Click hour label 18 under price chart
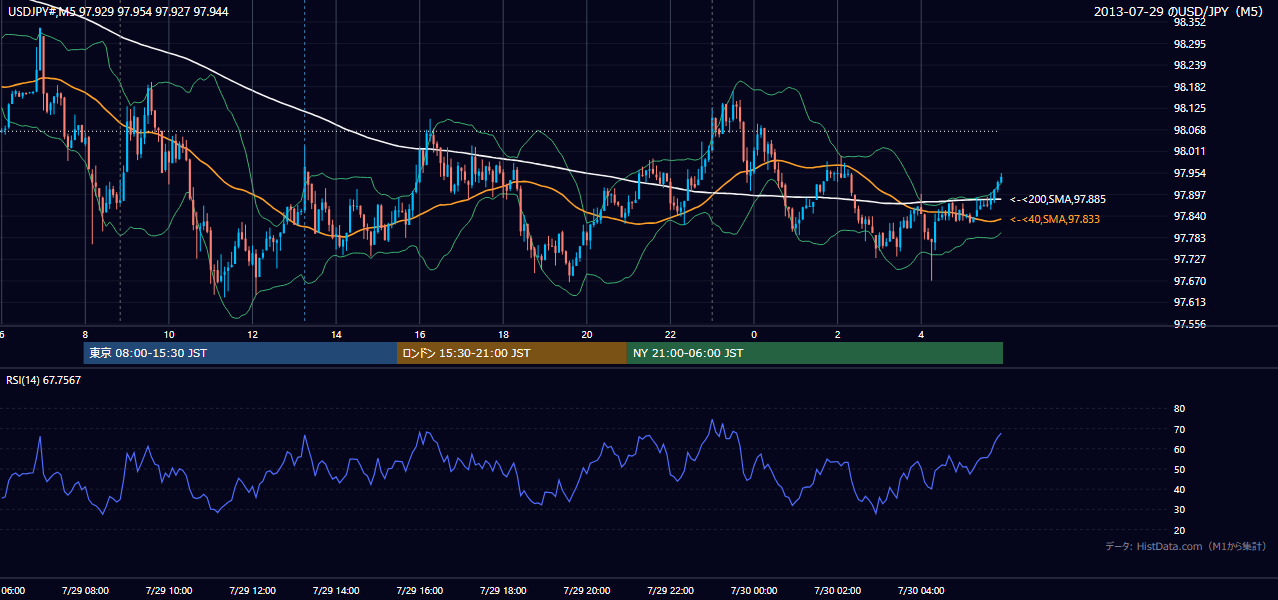This screenshot has height=600, width=1278. pos(503,334)
